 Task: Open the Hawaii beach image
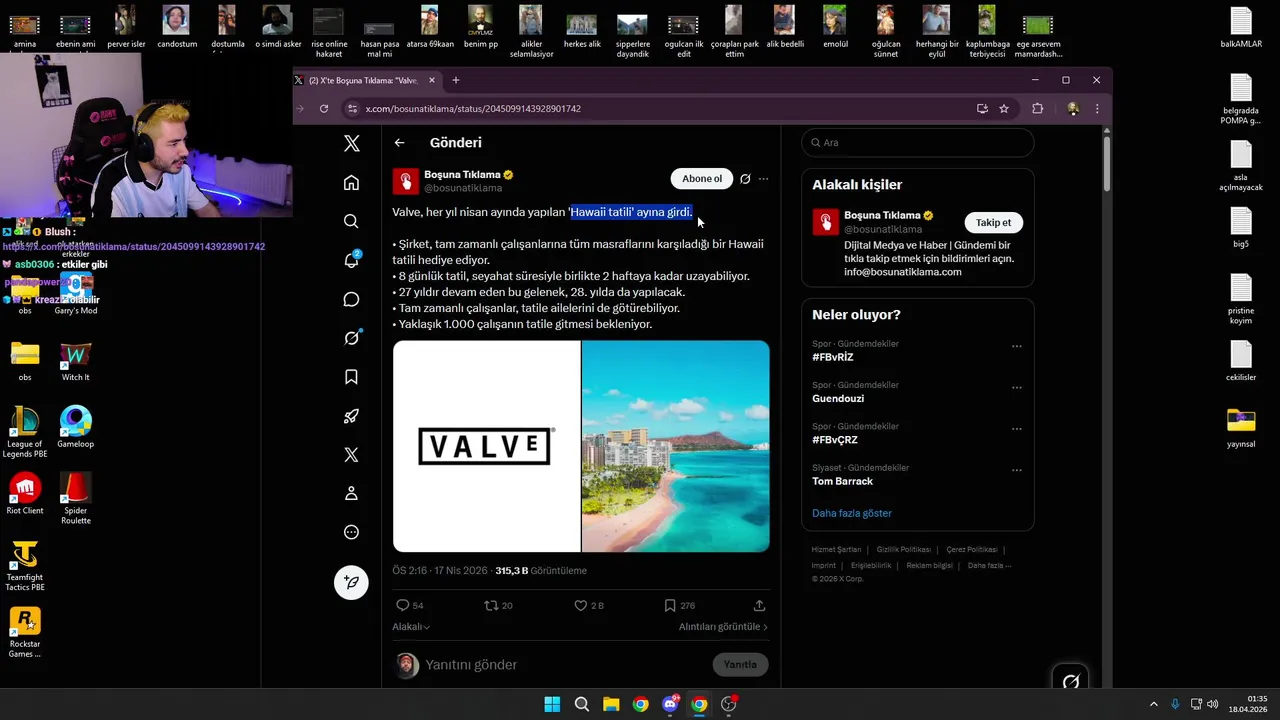tap(676, 446)
